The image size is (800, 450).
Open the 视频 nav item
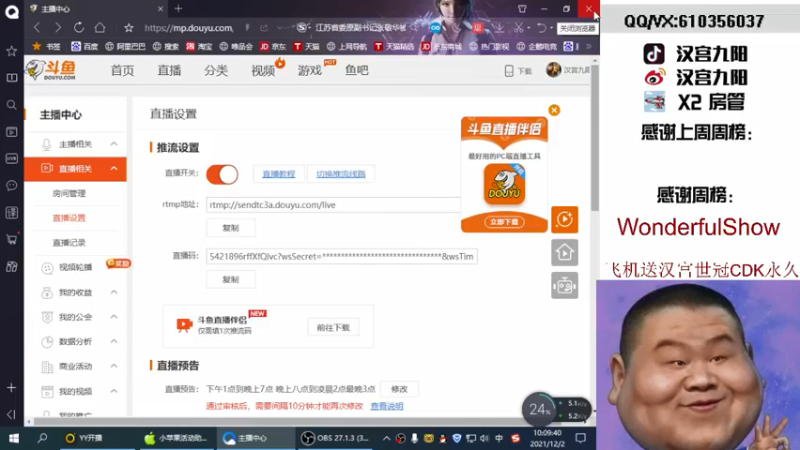tap(263, 70)
